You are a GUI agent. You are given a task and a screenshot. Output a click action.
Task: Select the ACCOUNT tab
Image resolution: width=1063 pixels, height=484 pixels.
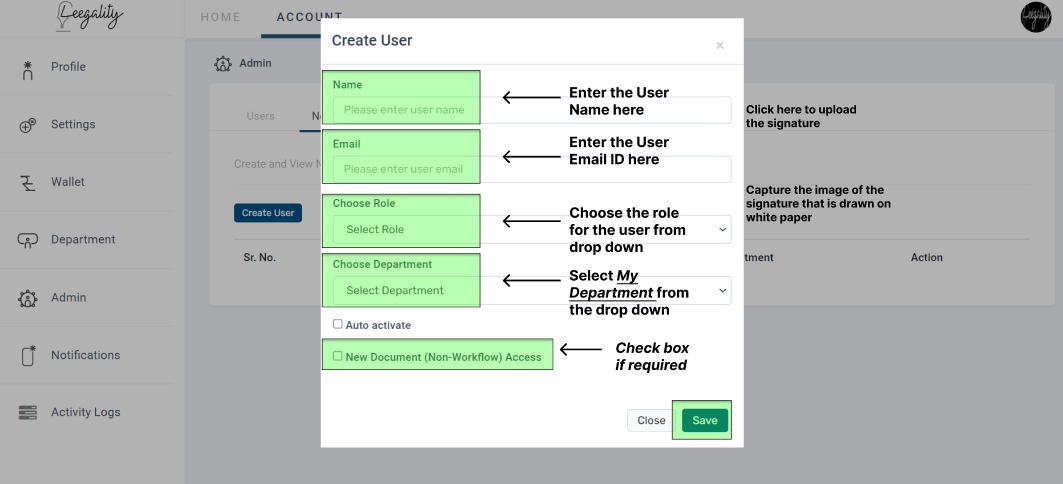pyautogui.click(x=310, y=17)
